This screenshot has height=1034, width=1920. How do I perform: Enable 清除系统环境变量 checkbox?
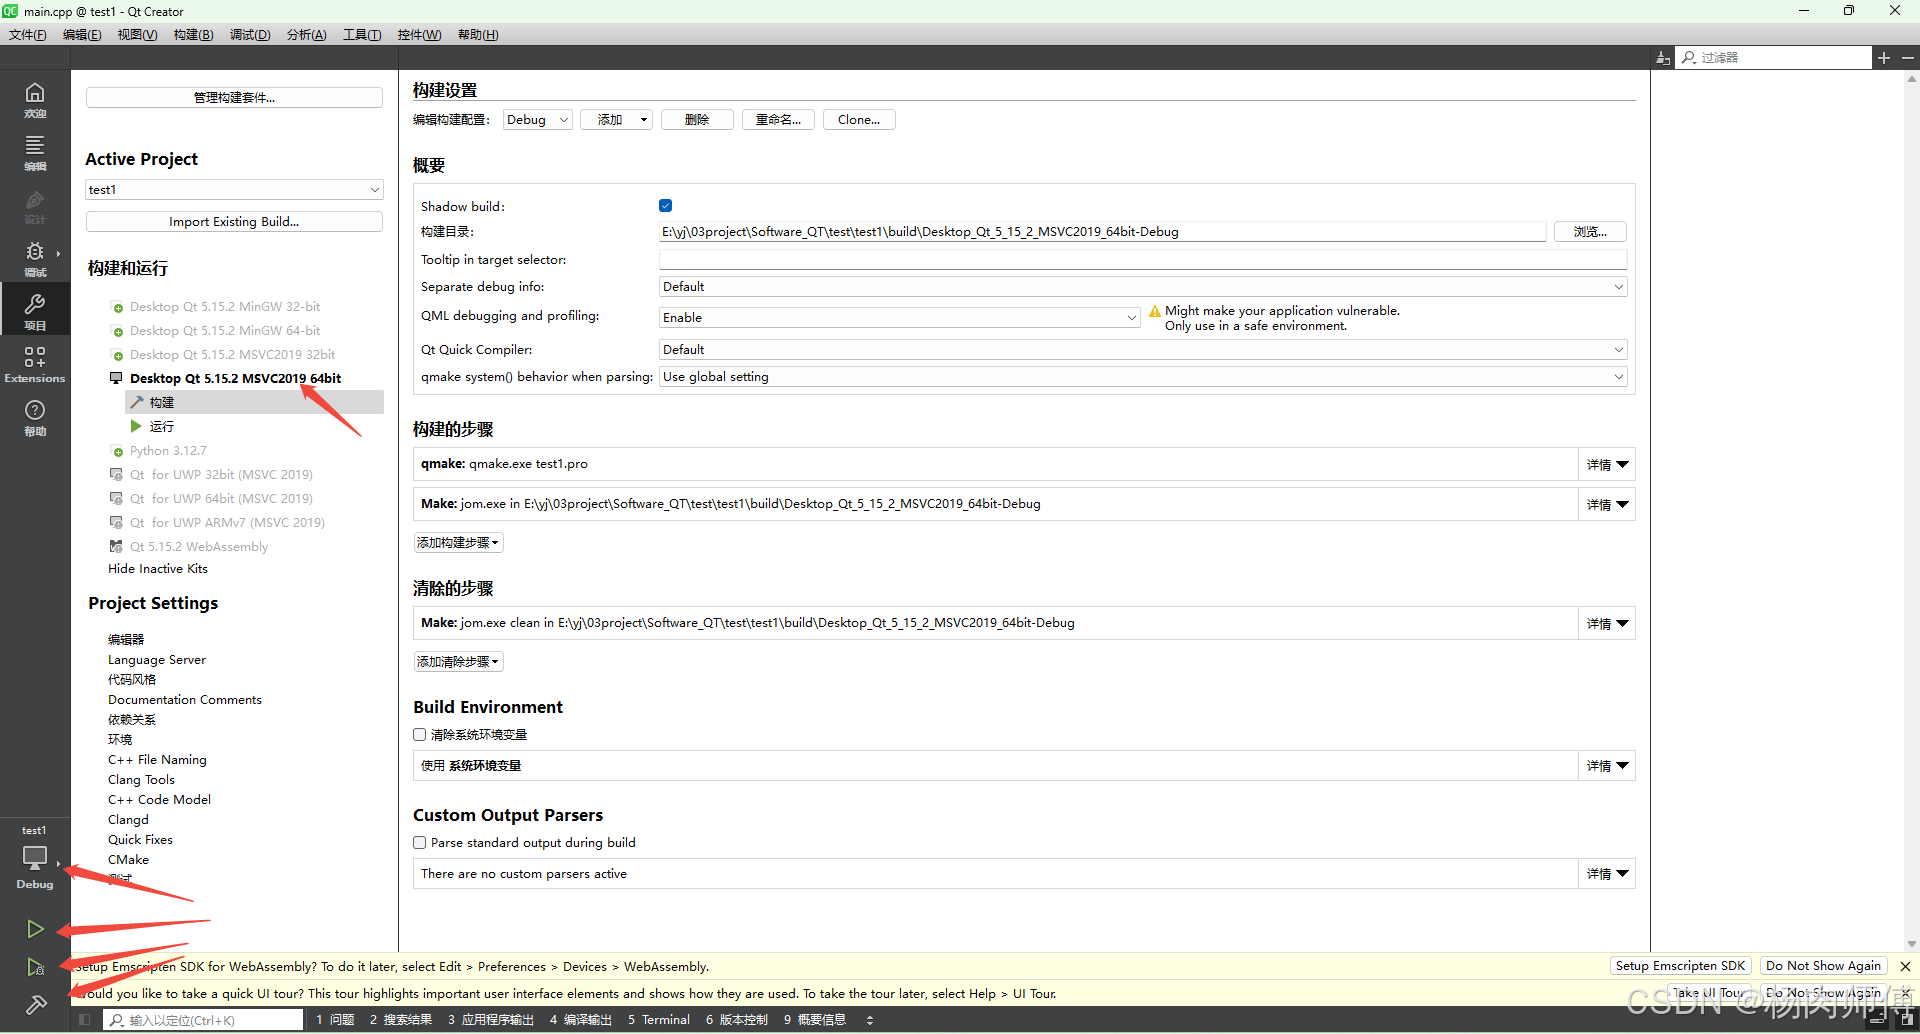coord(420,734)
